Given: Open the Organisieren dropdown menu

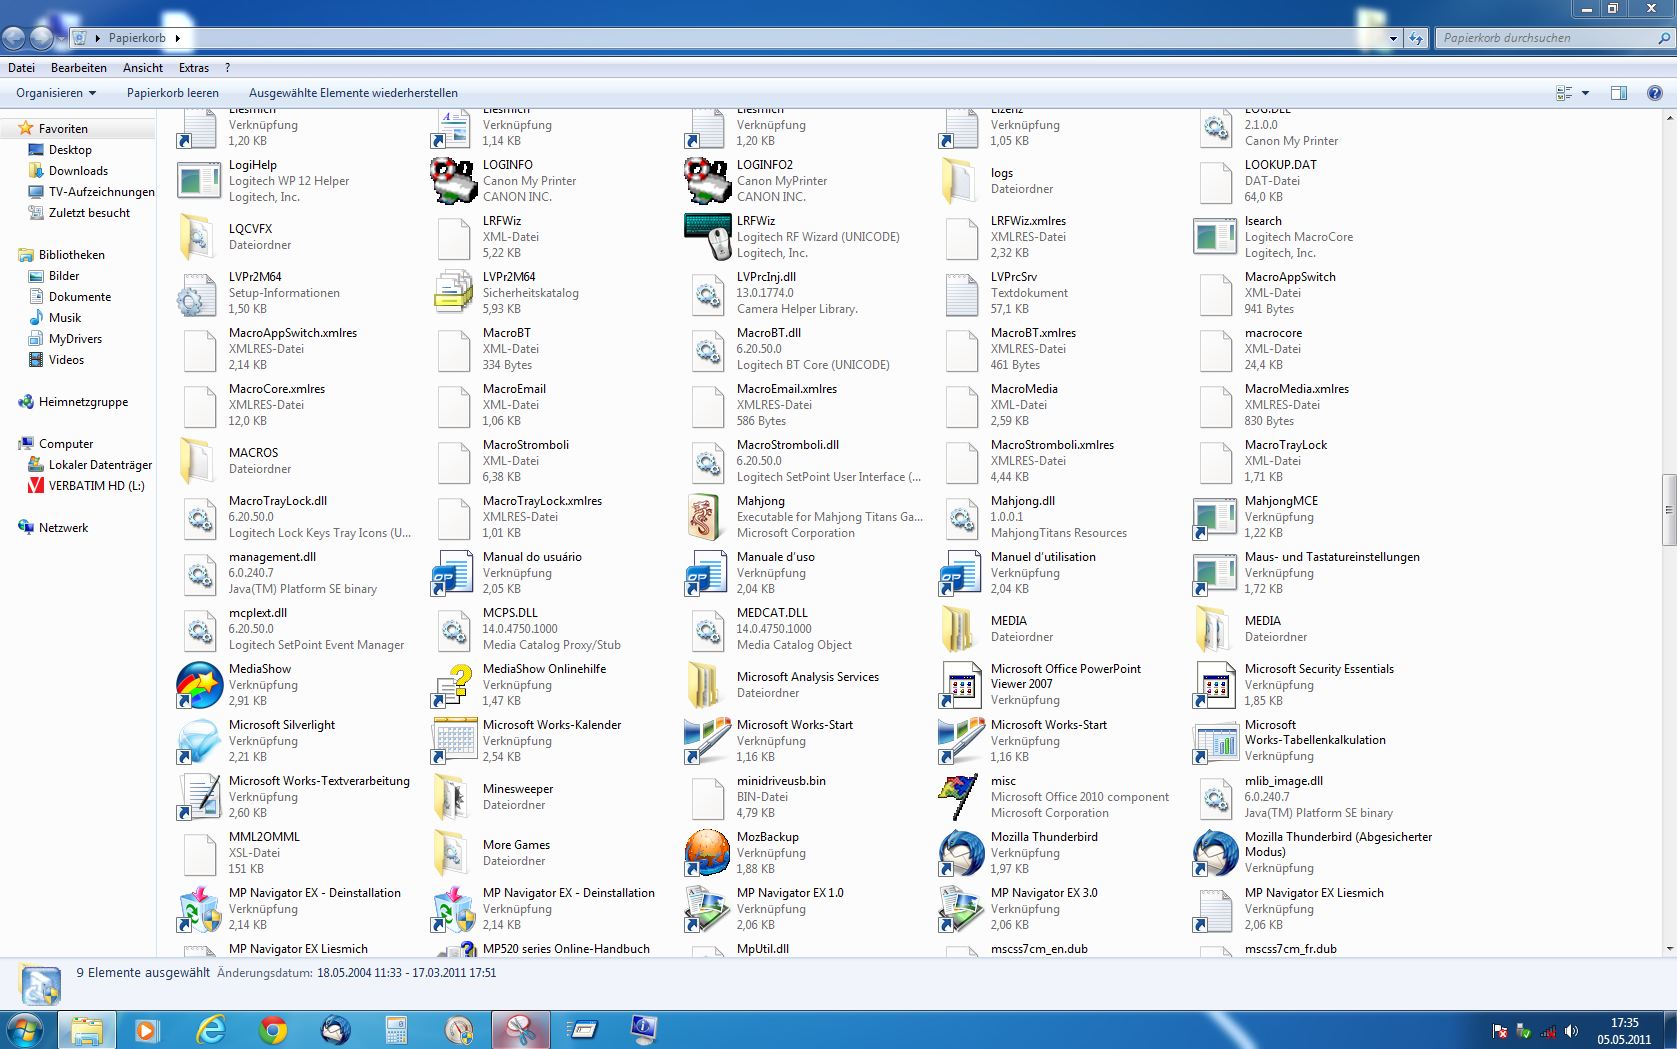Looking at the screenshot, I should click(56, 93).
